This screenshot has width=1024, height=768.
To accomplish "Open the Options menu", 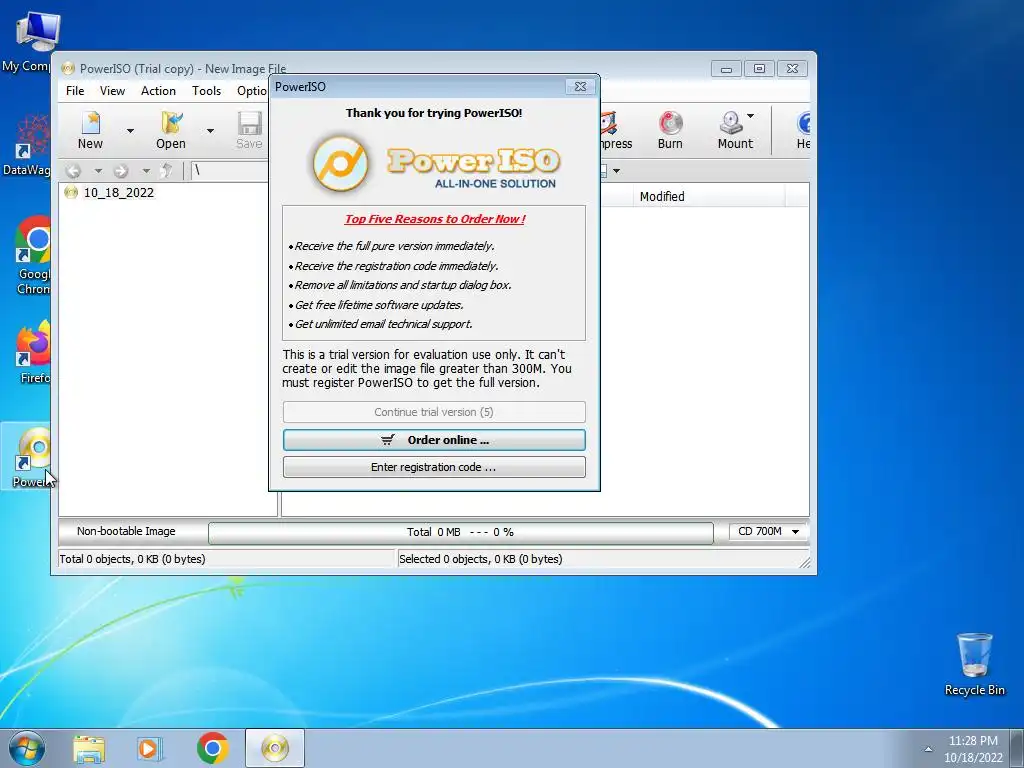I will tap(252, 91).
